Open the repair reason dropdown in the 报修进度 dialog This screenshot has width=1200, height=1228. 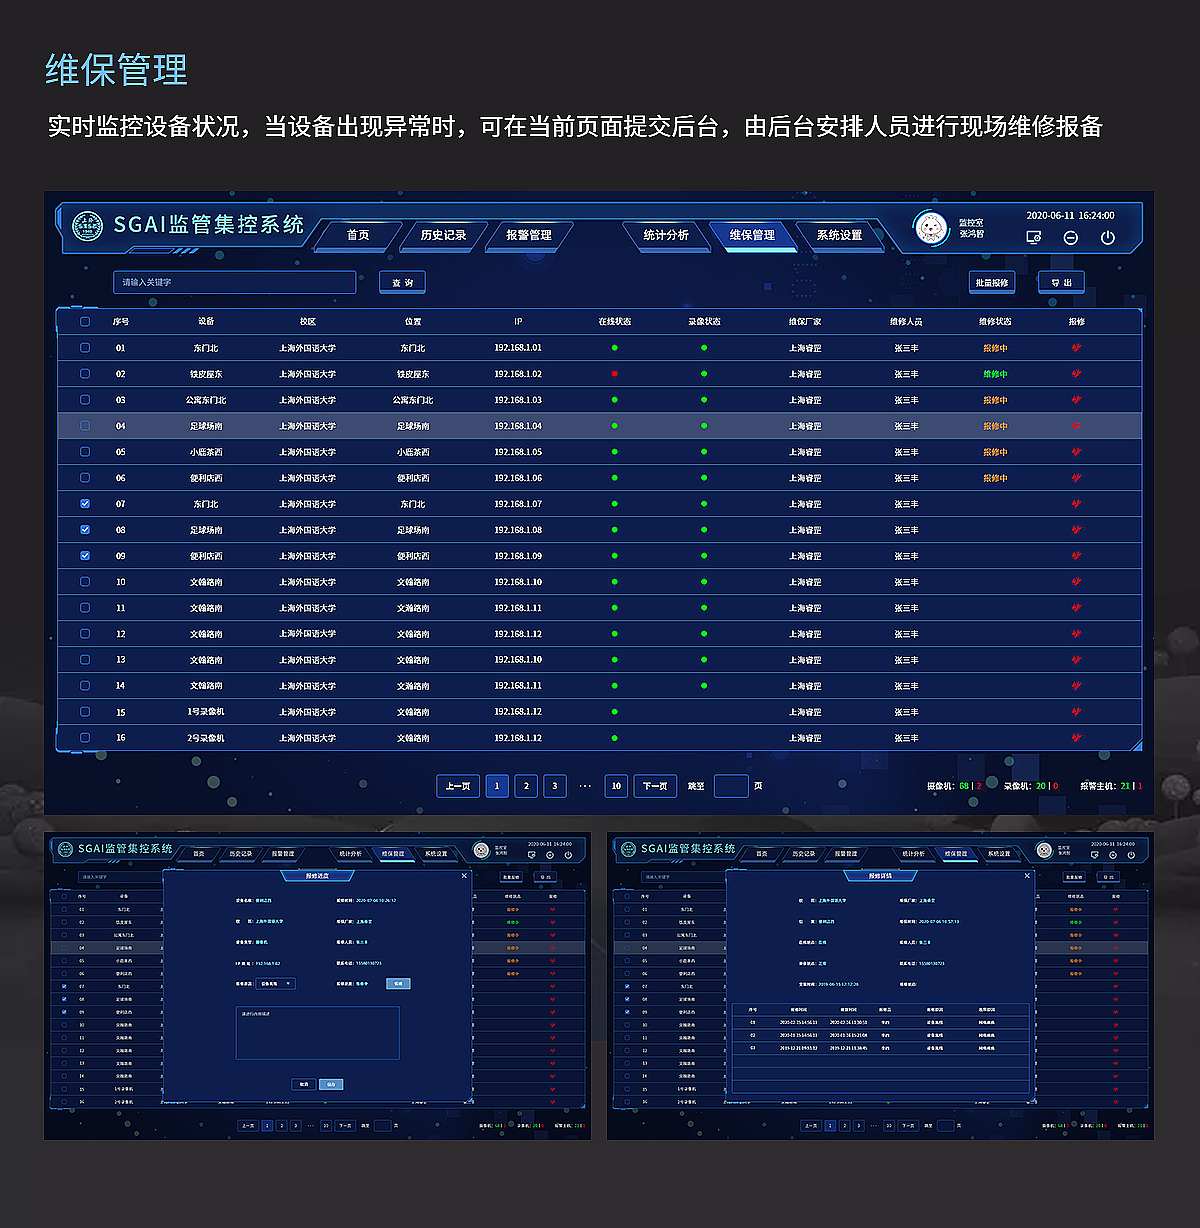click(x=275, y=983)
